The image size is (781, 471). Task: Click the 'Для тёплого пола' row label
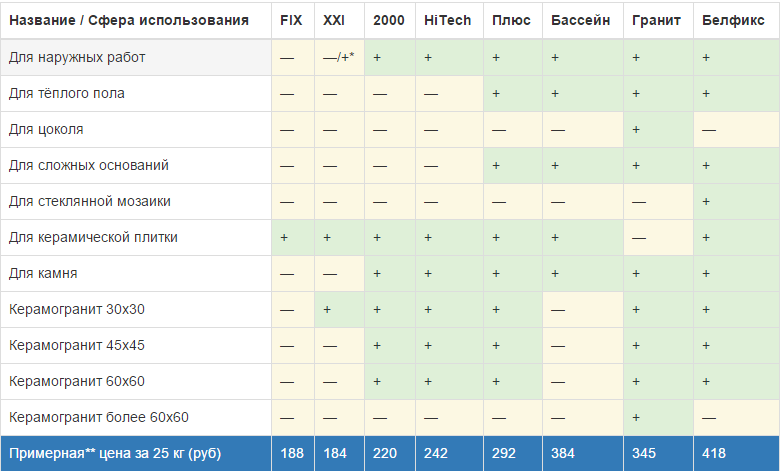pos(67,94)
